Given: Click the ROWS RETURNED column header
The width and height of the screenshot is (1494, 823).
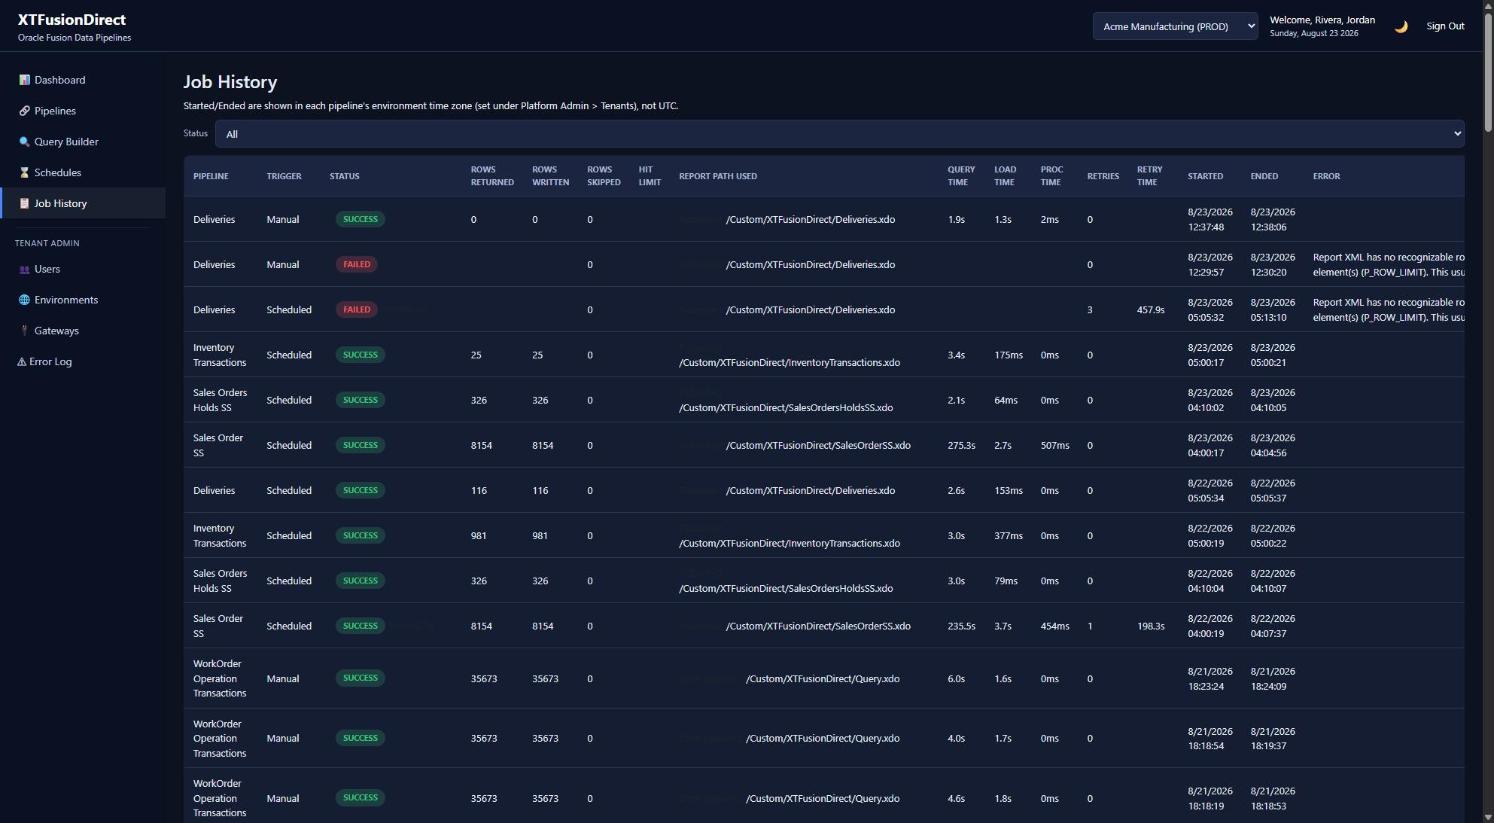Looking at the screenshot, I should [492, 176].
